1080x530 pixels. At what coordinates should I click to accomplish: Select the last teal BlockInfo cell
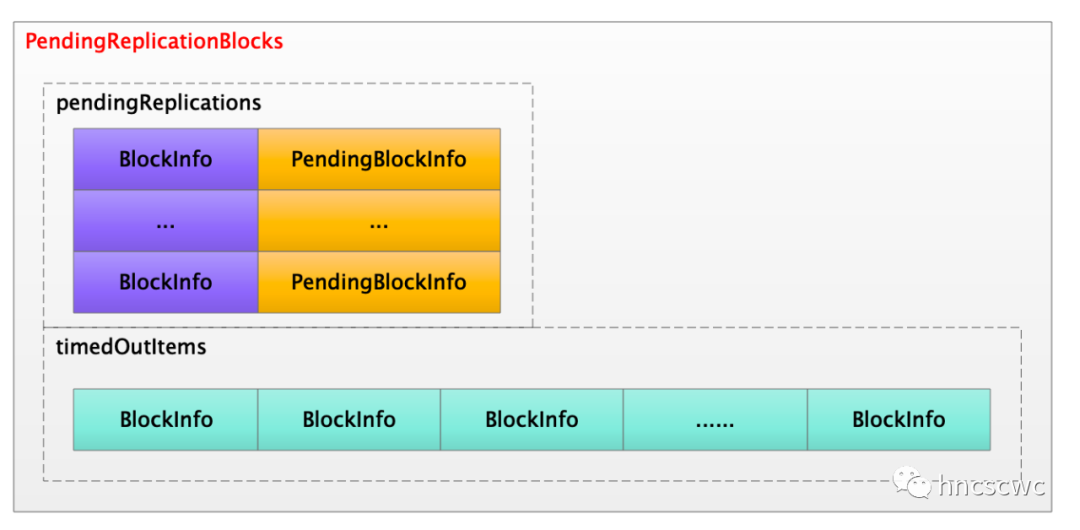(x=899, y=420)
